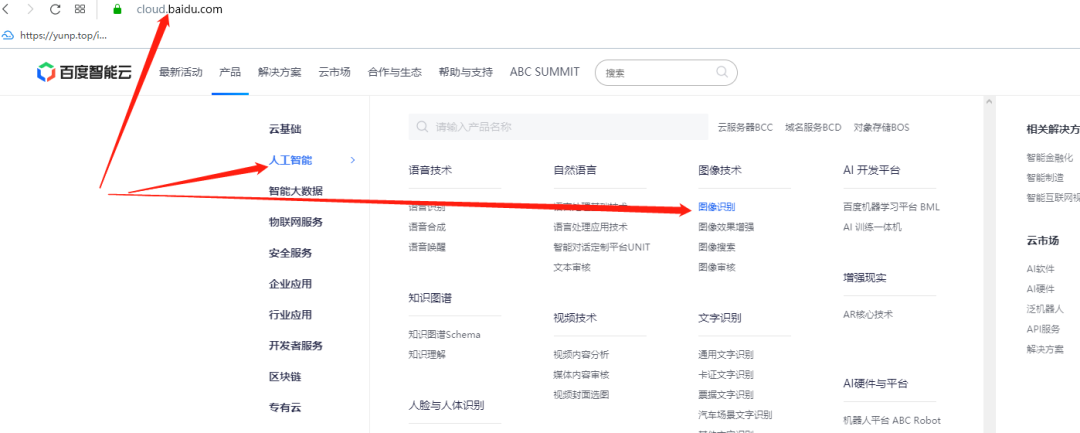
Task: Select 安全服务 category
Action: coord(290,253)
